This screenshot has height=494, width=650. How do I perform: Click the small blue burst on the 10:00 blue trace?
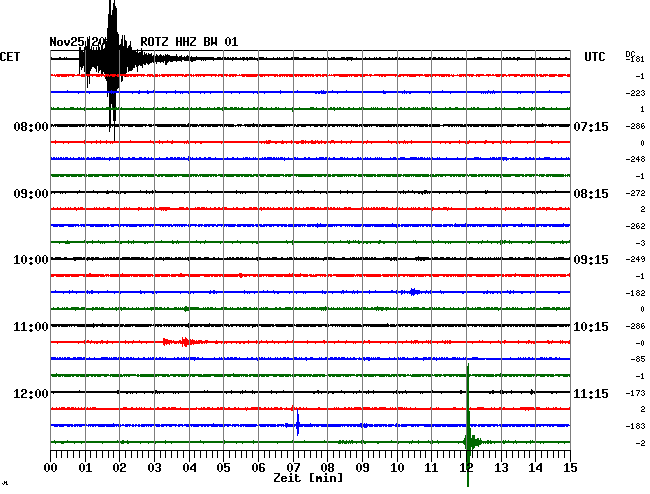tap(413, 292)
